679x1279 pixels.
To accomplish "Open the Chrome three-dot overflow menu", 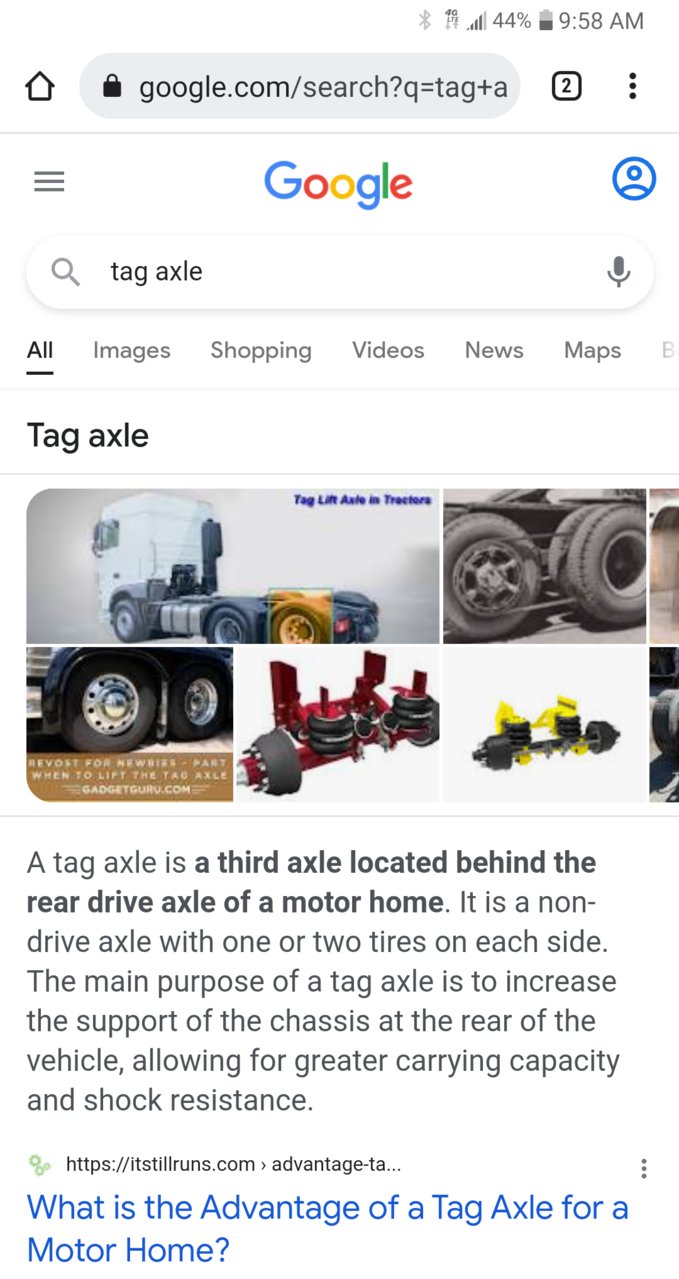I will tap(632, 87).
